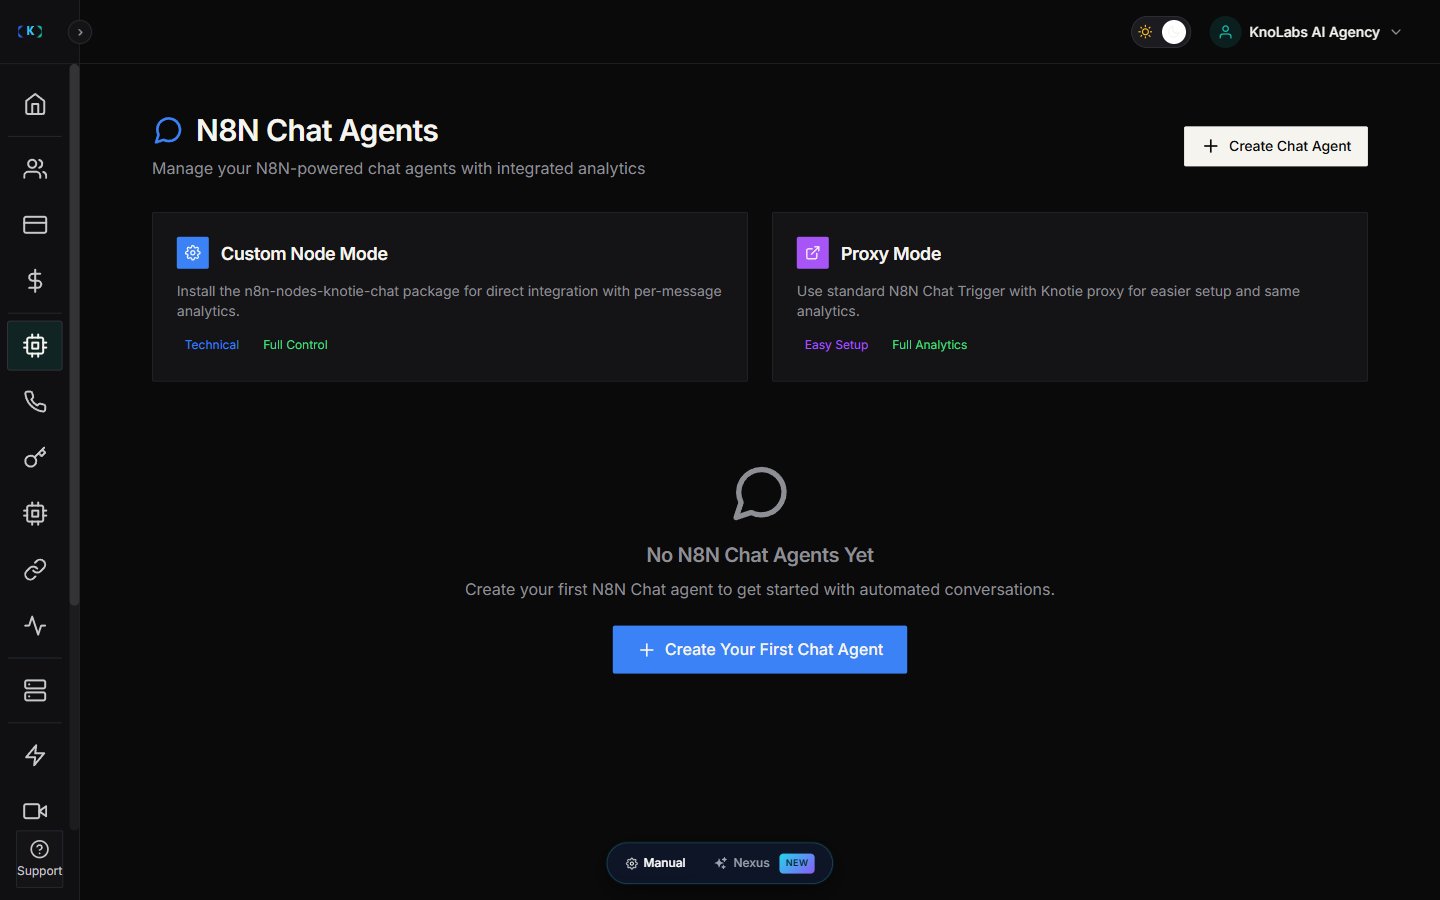Image resolution: width=1440 pixels, height=900 pixels.
Task: Click the Proxy Mode heading
Action: (890, 254)
